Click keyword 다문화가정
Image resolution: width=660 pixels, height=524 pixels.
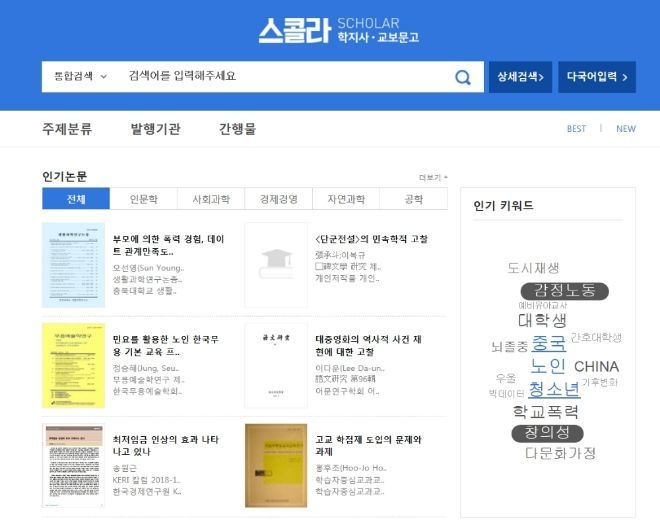click(x=561, y=453)
